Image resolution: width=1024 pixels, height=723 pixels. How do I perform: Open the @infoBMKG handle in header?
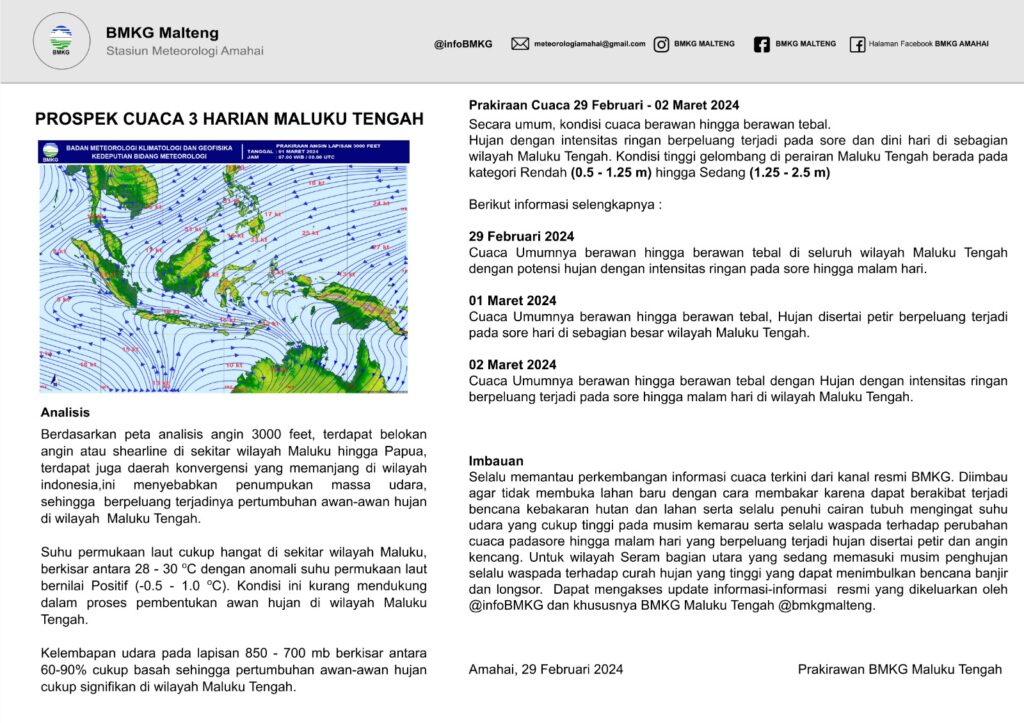[463, 44]
